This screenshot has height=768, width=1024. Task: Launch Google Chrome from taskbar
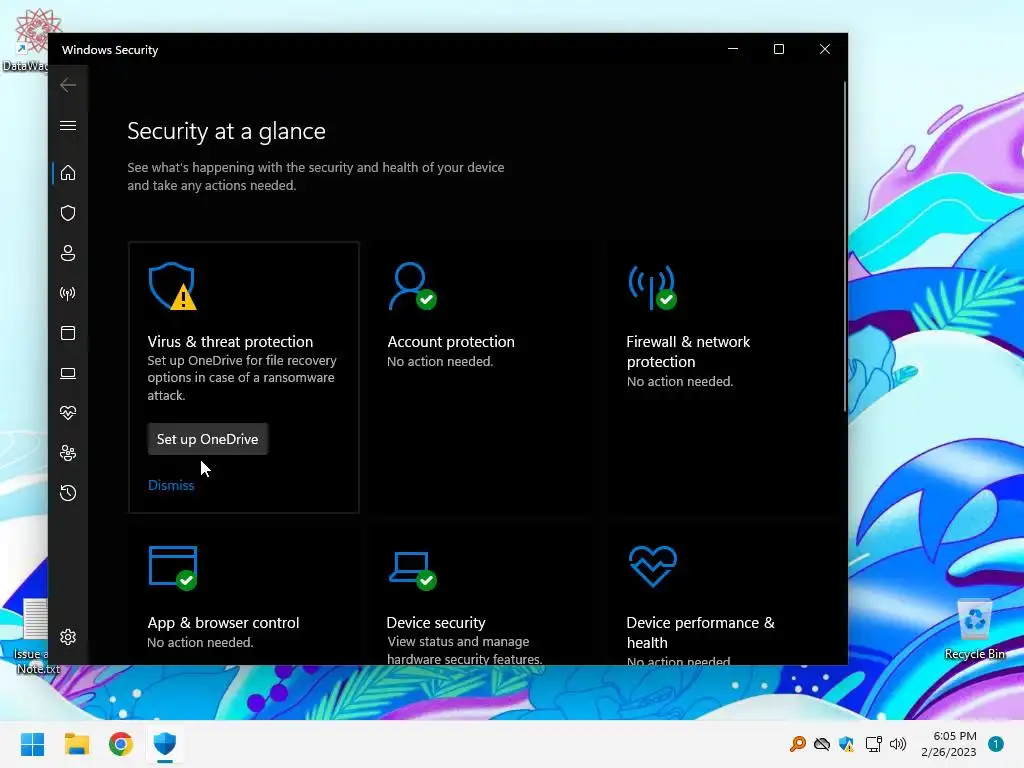121,744
